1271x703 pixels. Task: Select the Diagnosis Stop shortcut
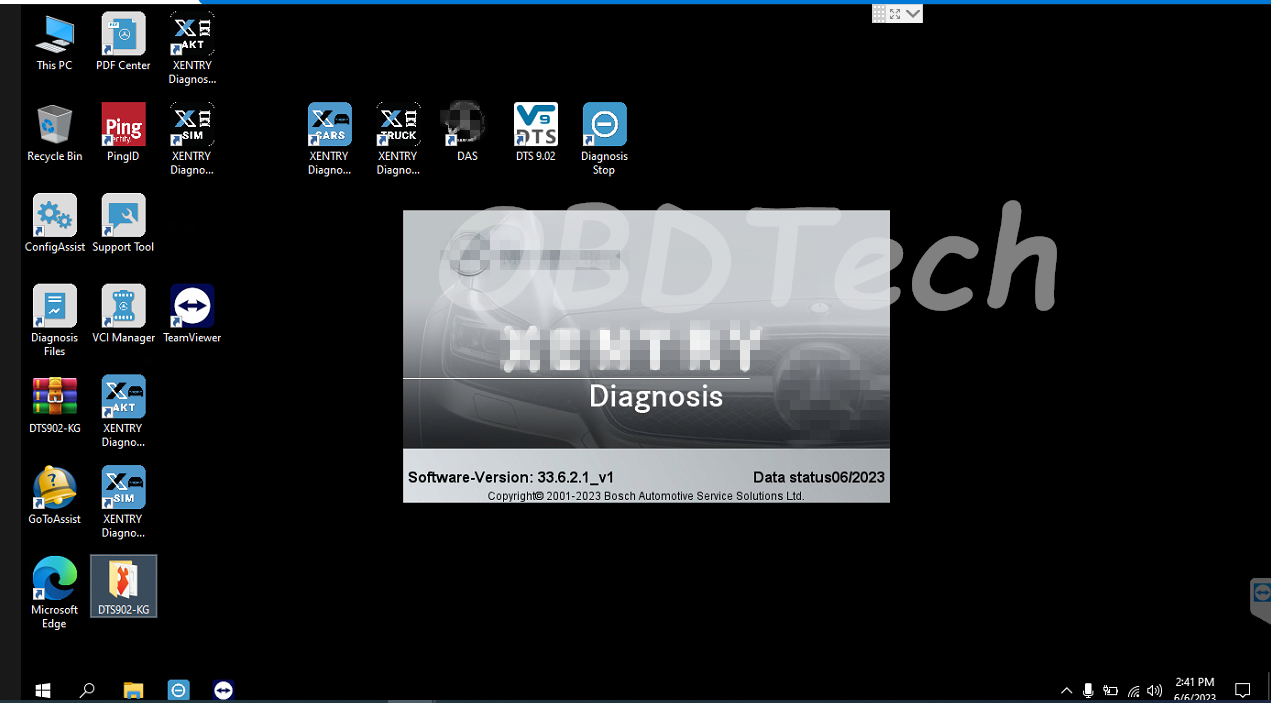tap(604, 140)
